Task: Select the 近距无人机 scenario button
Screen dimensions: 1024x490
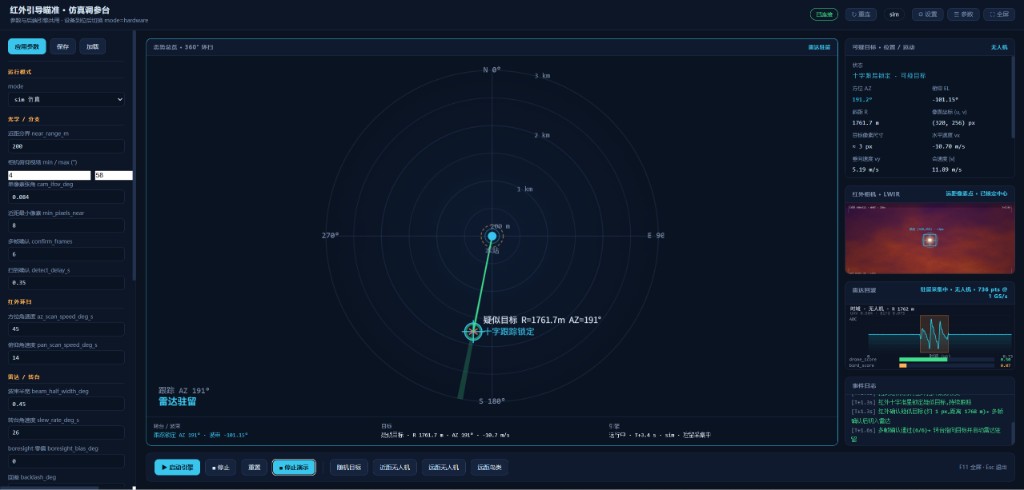Action: pyautogui.click(x=395, y=467)
